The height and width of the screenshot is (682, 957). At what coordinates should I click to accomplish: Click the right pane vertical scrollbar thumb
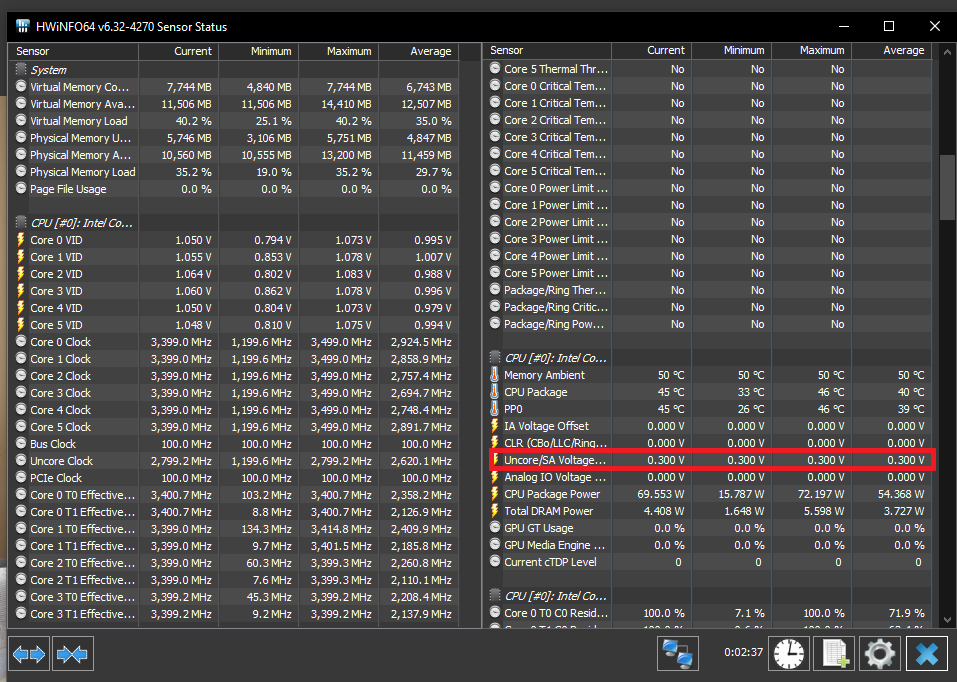click(947, 187)
